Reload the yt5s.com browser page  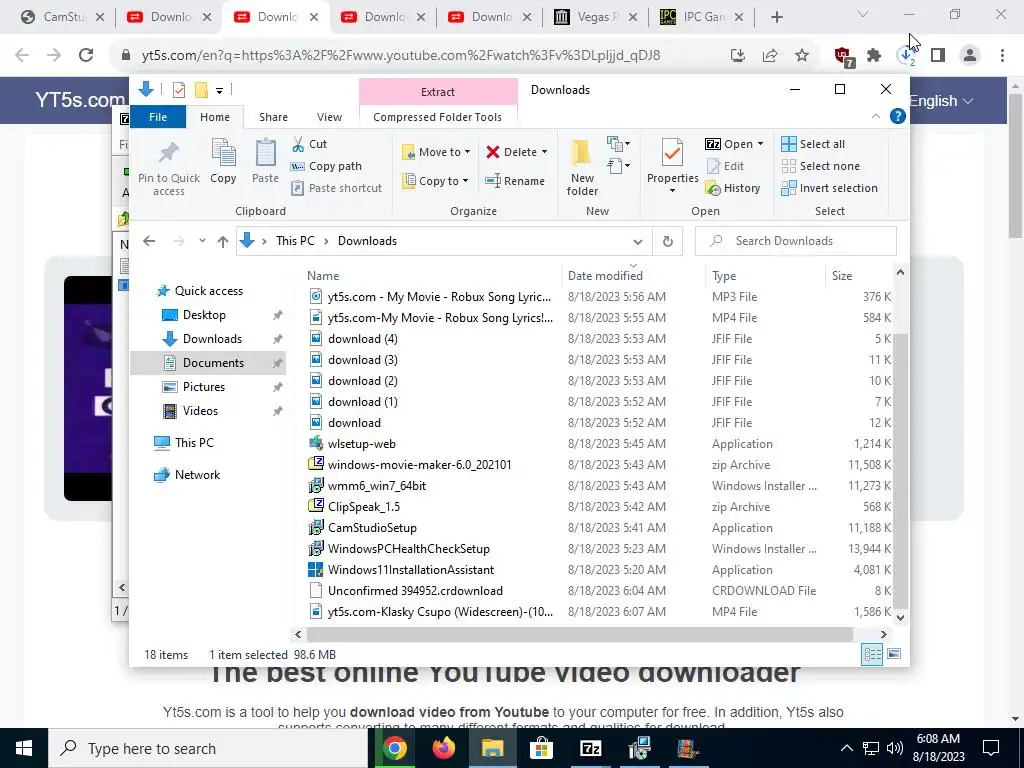[x=86, y=55]
